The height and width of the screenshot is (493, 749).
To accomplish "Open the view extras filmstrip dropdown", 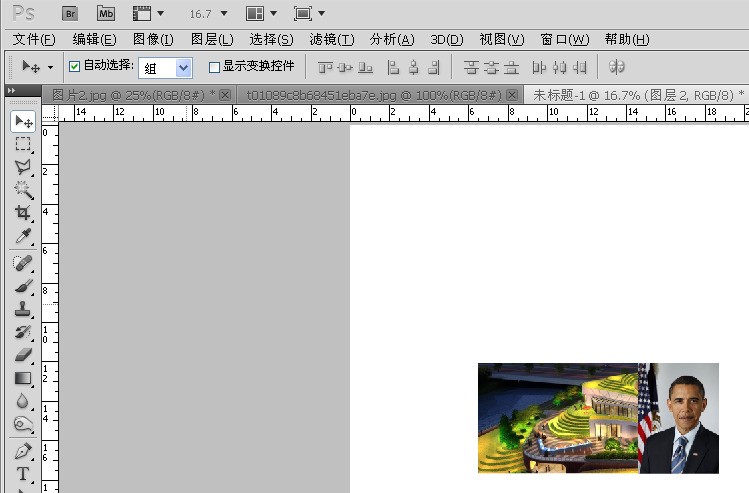I will pos(160,13).
